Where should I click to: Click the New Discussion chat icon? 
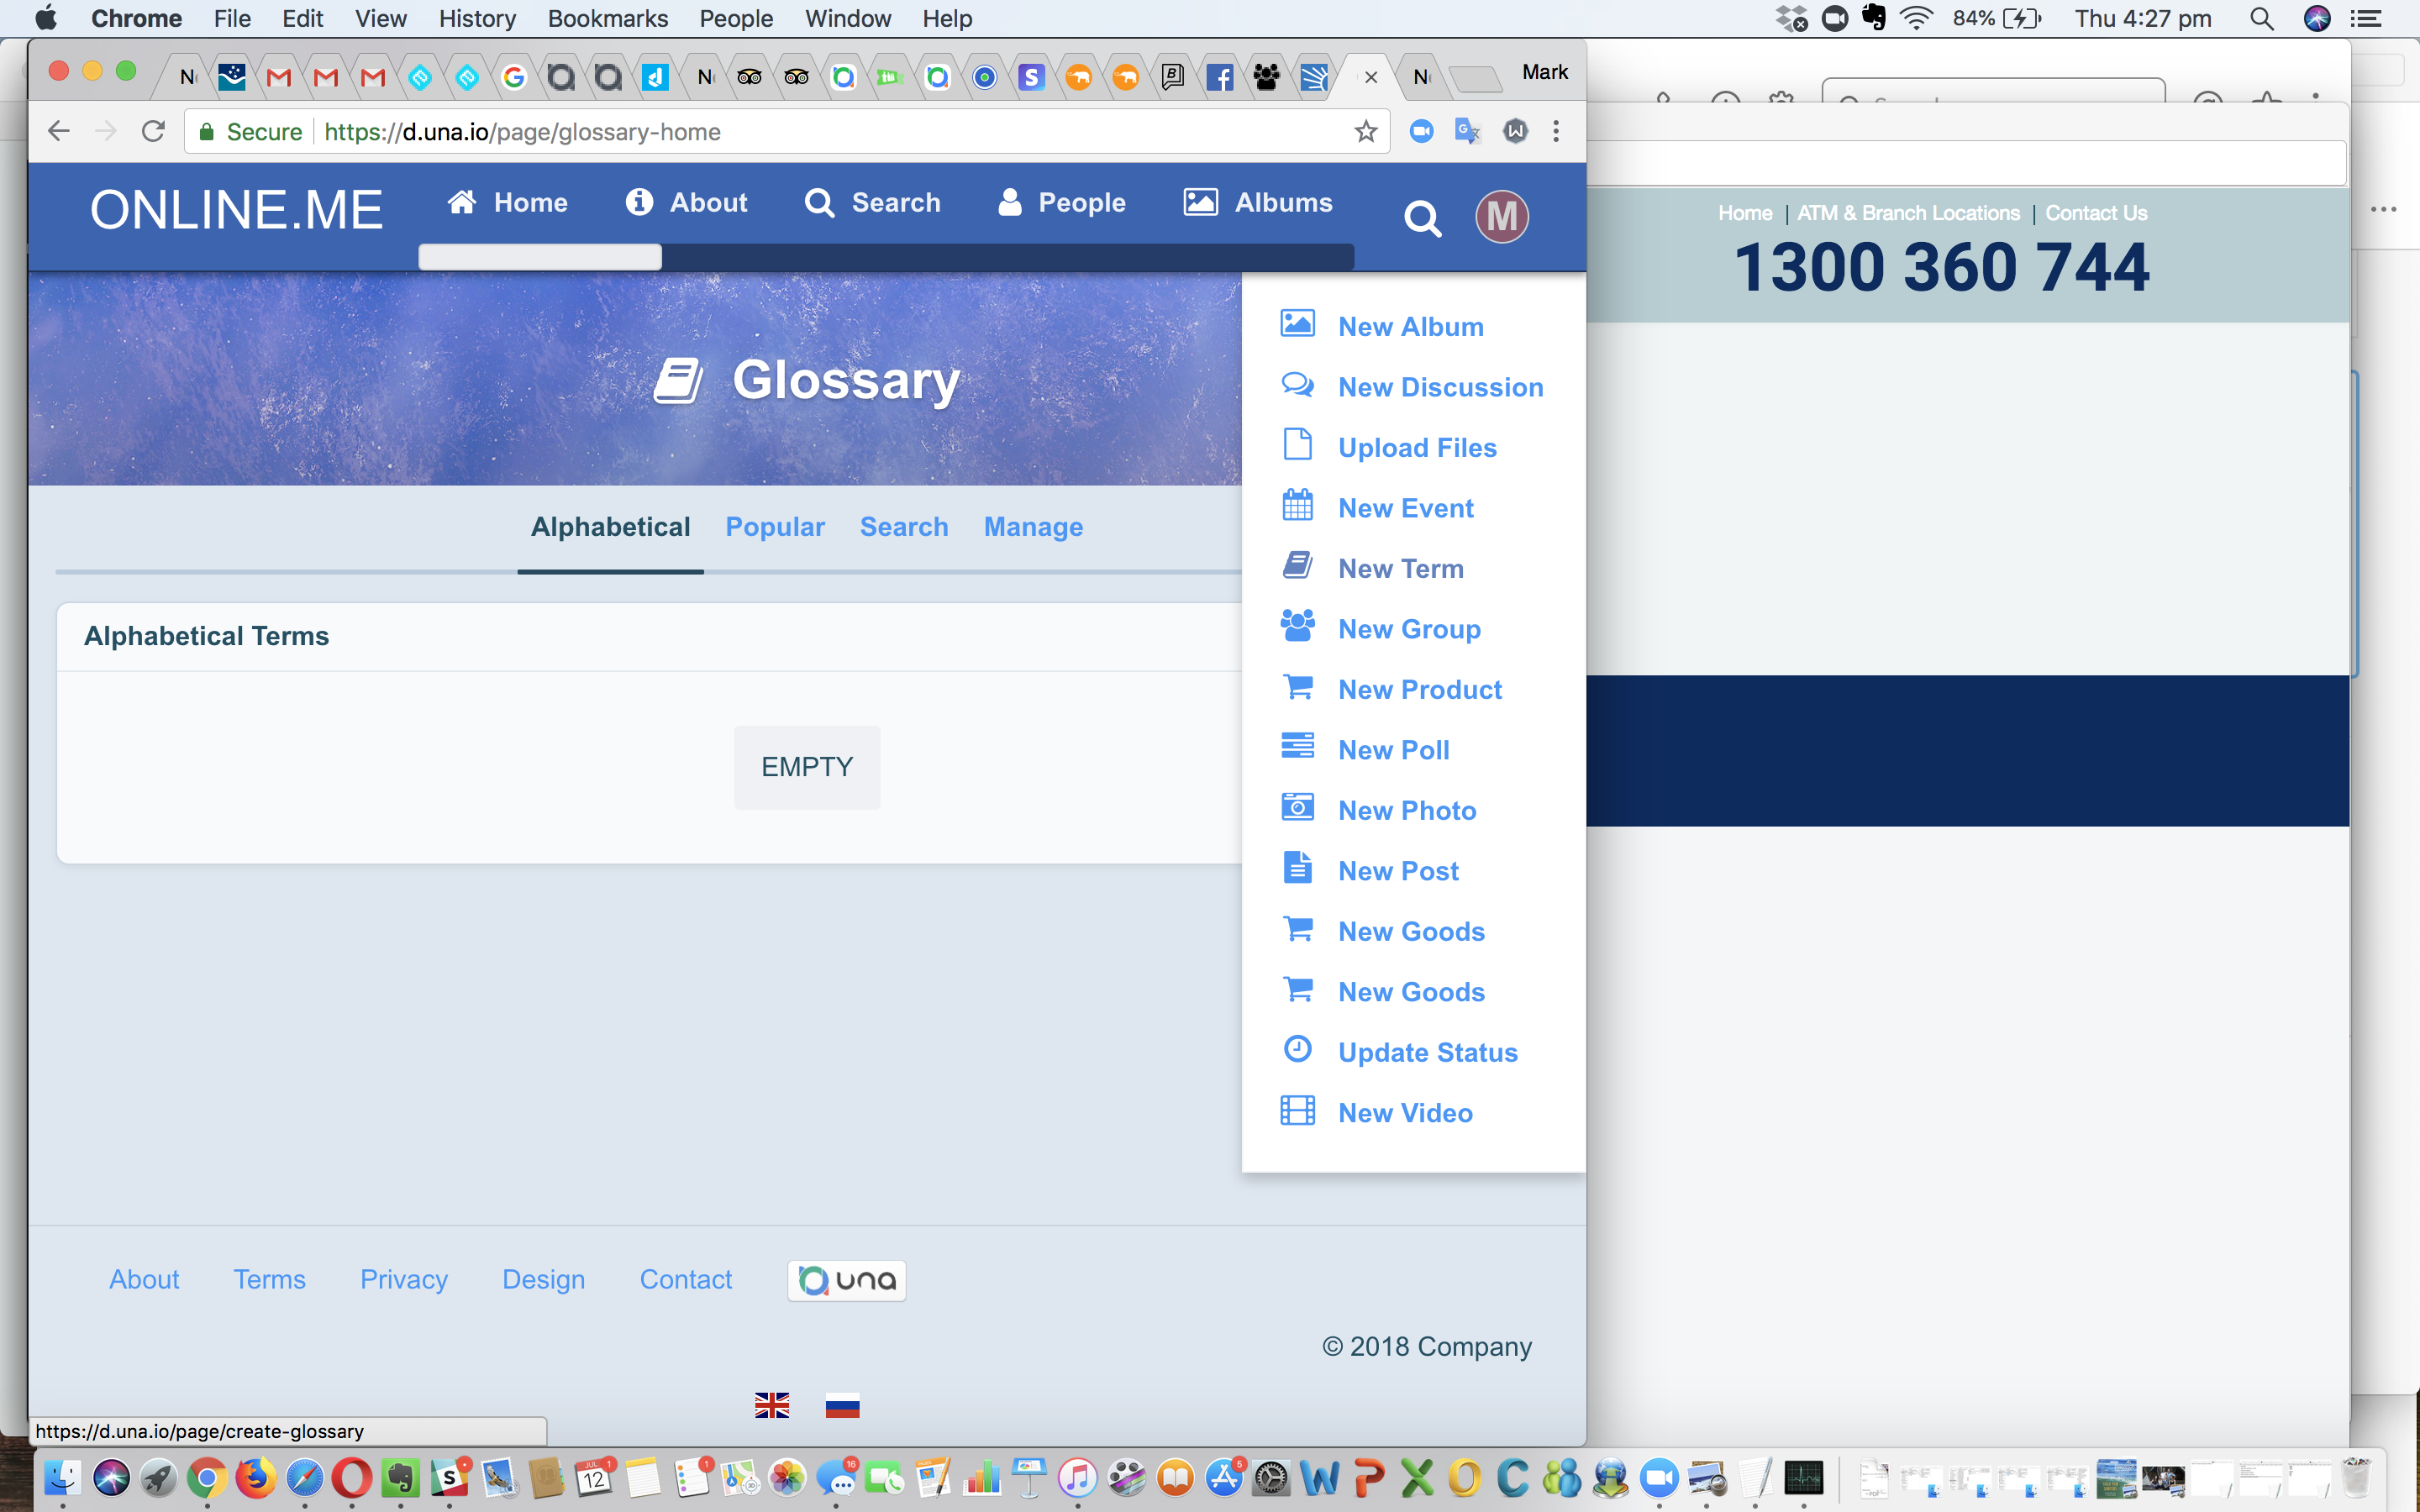coord(1297,385)
